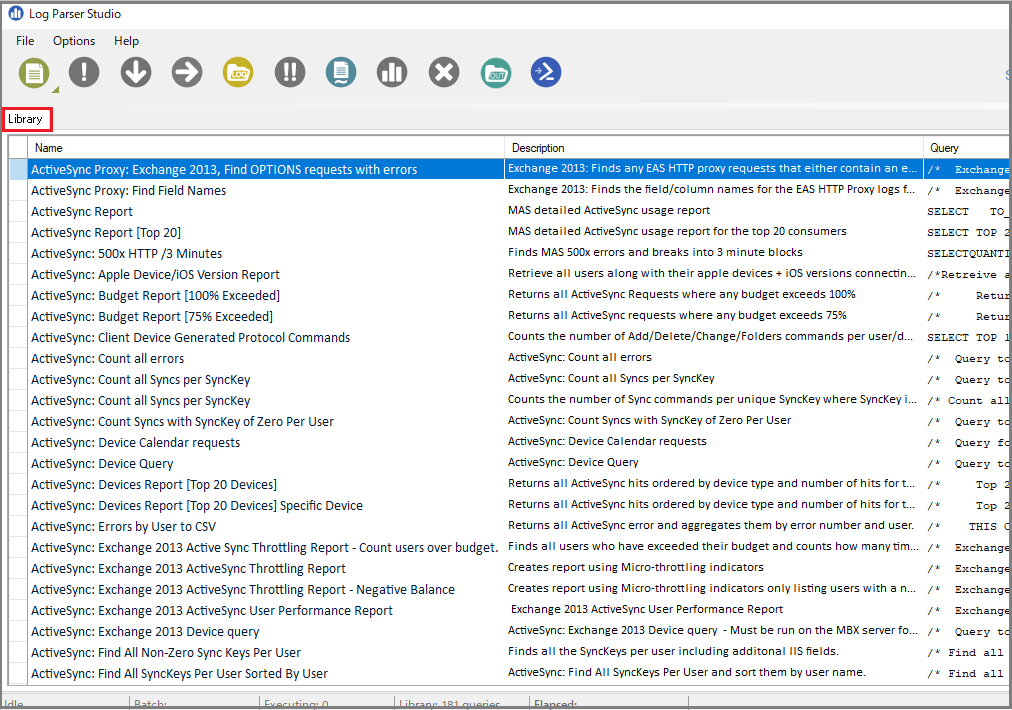
Task: Select 'ActiveSync: Budget Report [100% Exceeded]'
Action: tap(156, 296)
